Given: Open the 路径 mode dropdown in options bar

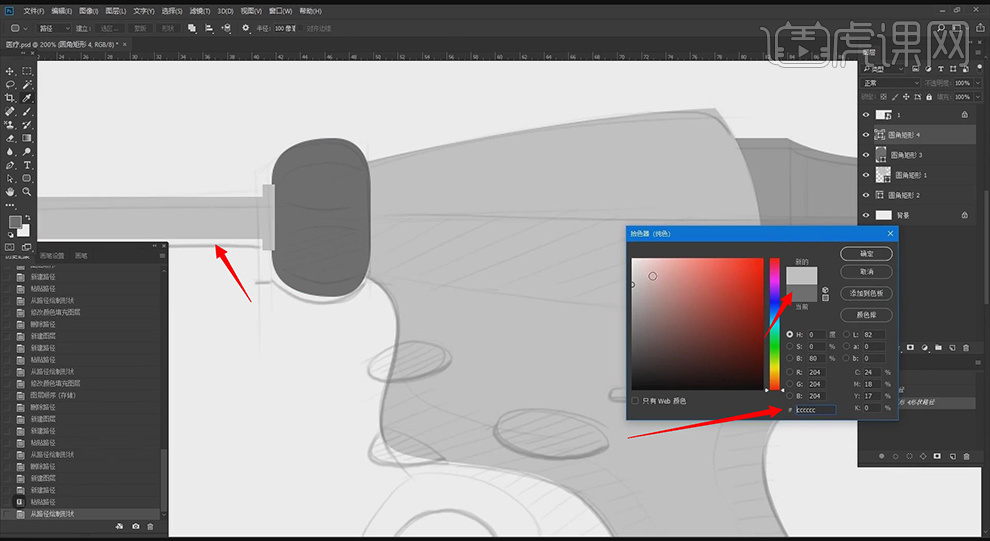Looking at the screenshot, I should click(54, 28).
